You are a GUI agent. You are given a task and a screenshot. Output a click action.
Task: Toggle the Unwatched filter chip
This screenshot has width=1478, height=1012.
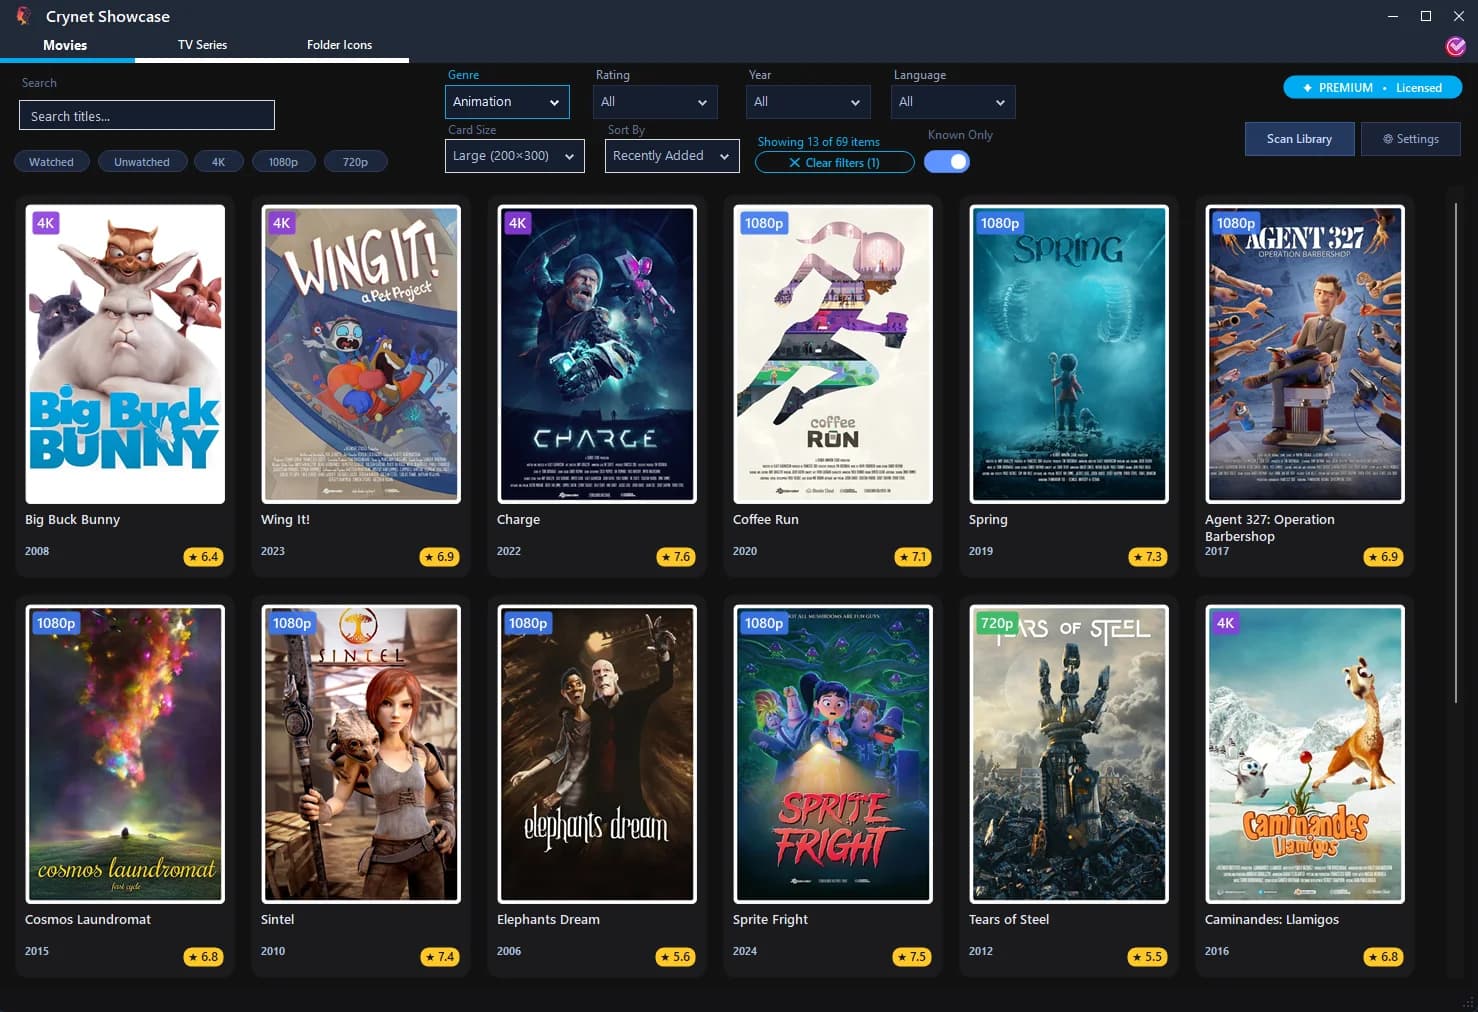tap(142, 161)
